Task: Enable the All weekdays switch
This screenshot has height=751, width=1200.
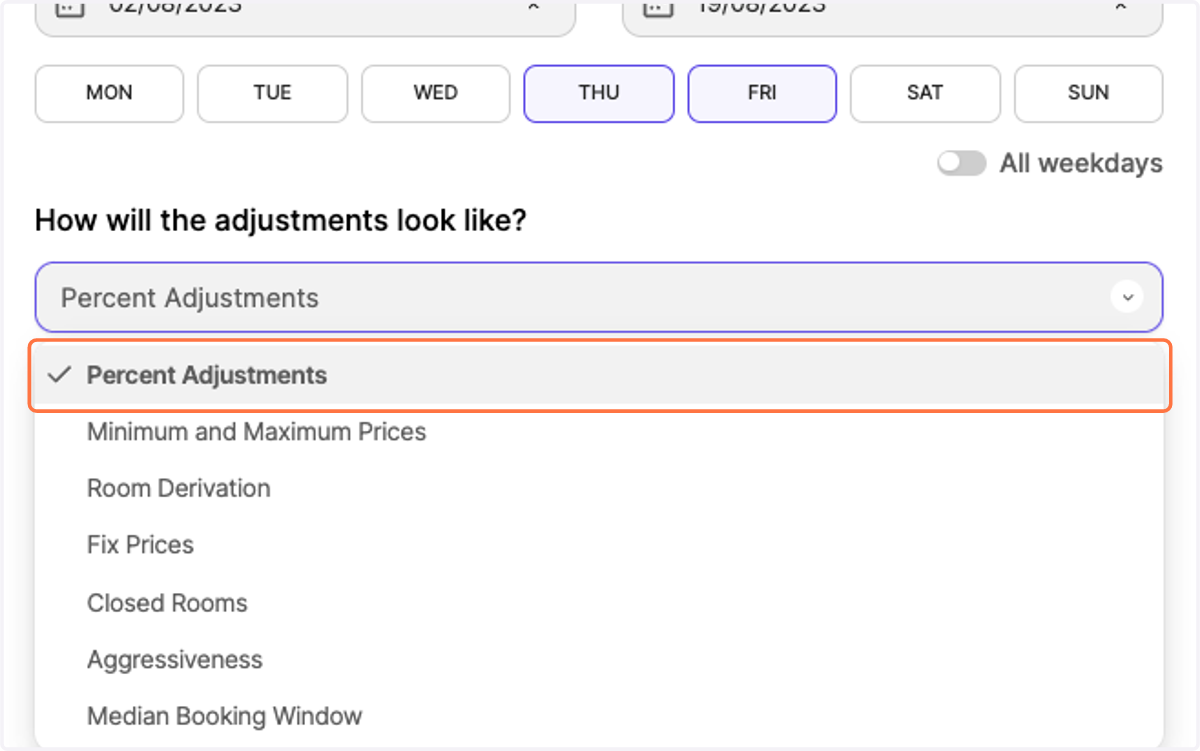Action: point(962,163)
